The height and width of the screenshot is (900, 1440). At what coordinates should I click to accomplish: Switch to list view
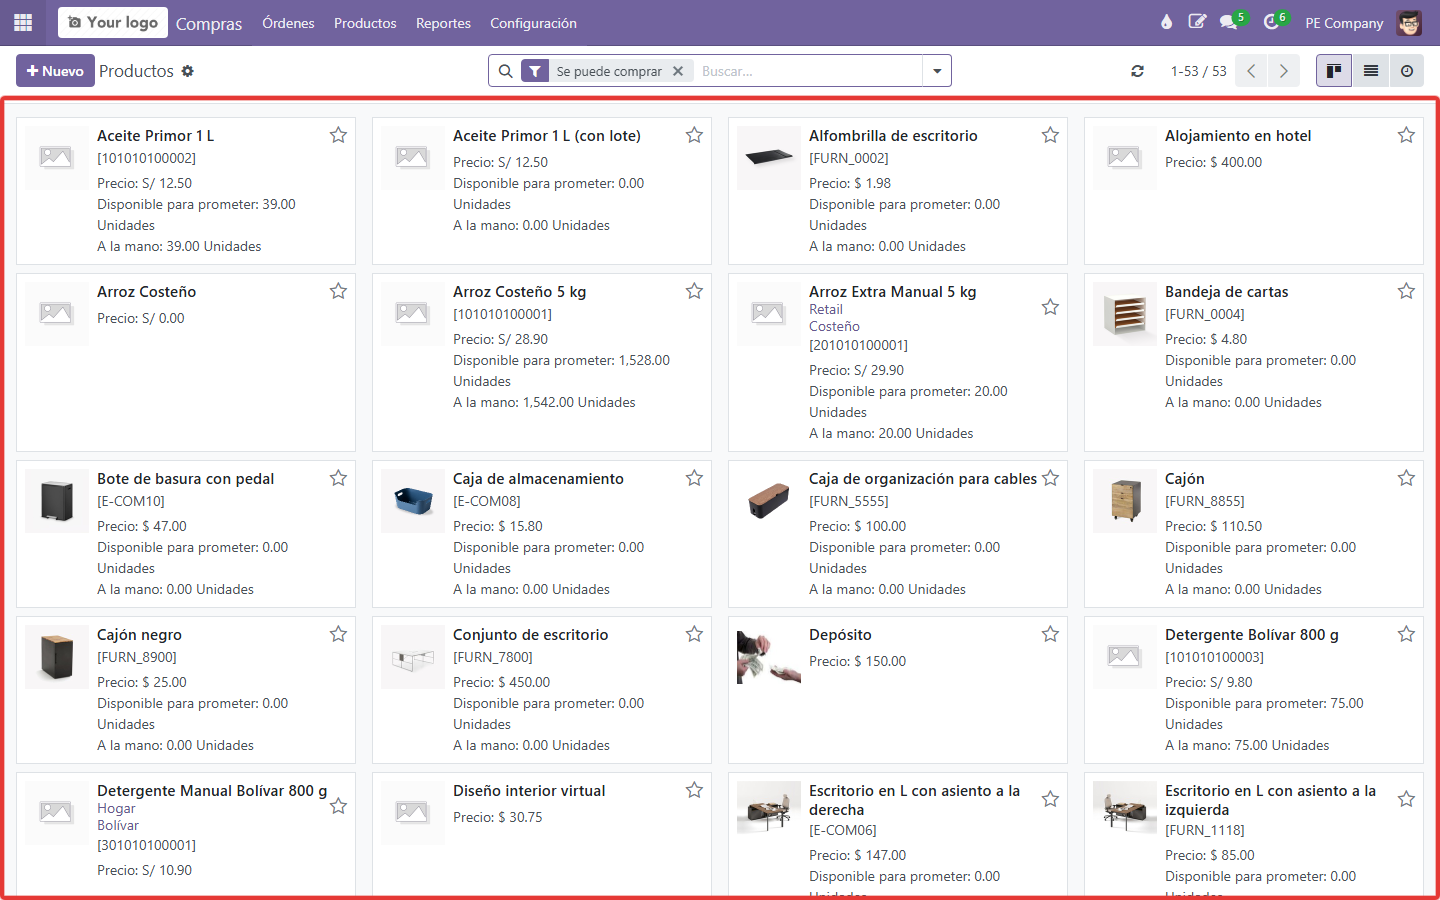click(x=1371, y=71)
